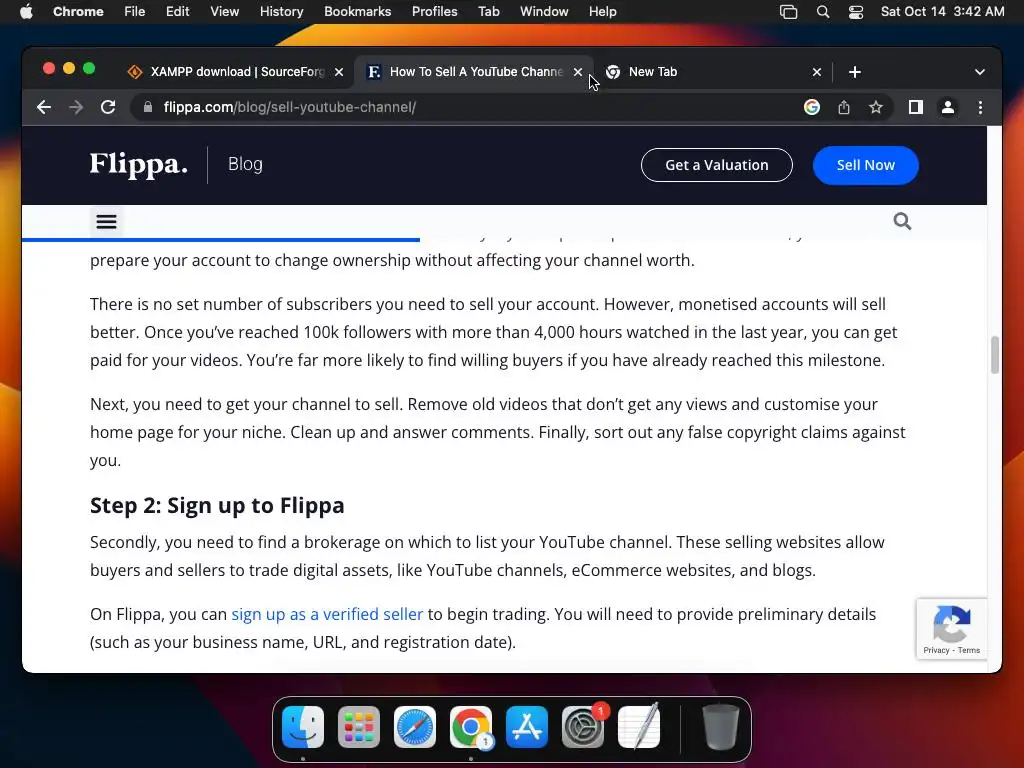The image size is (1024, 768).
Task: Click the Get a Valuation button
Action: click(x=716, y=165)
